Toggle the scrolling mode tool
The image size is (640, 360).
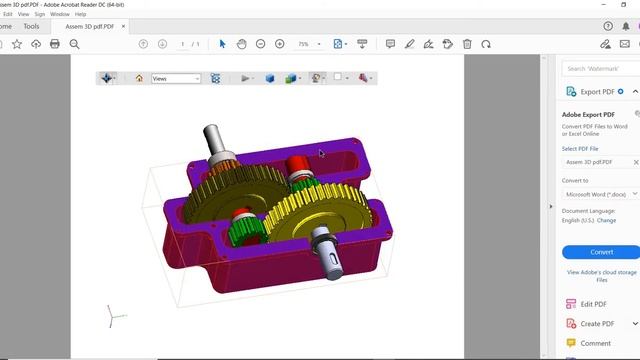point(362,44)
